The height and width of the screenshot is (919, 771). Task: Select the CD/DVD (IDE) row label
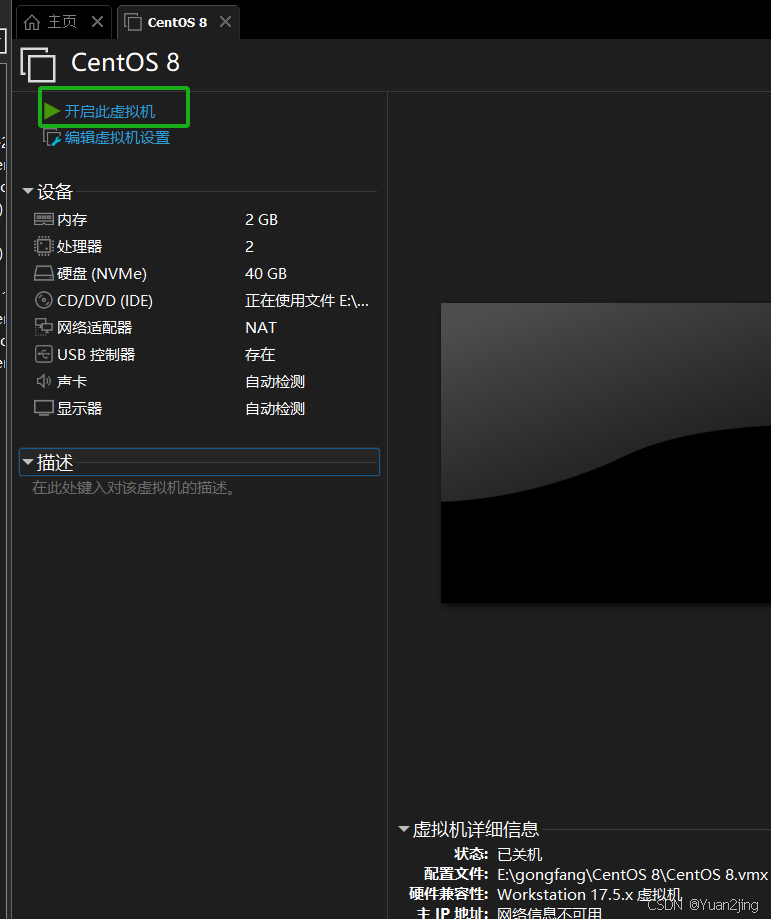[105, 301]
